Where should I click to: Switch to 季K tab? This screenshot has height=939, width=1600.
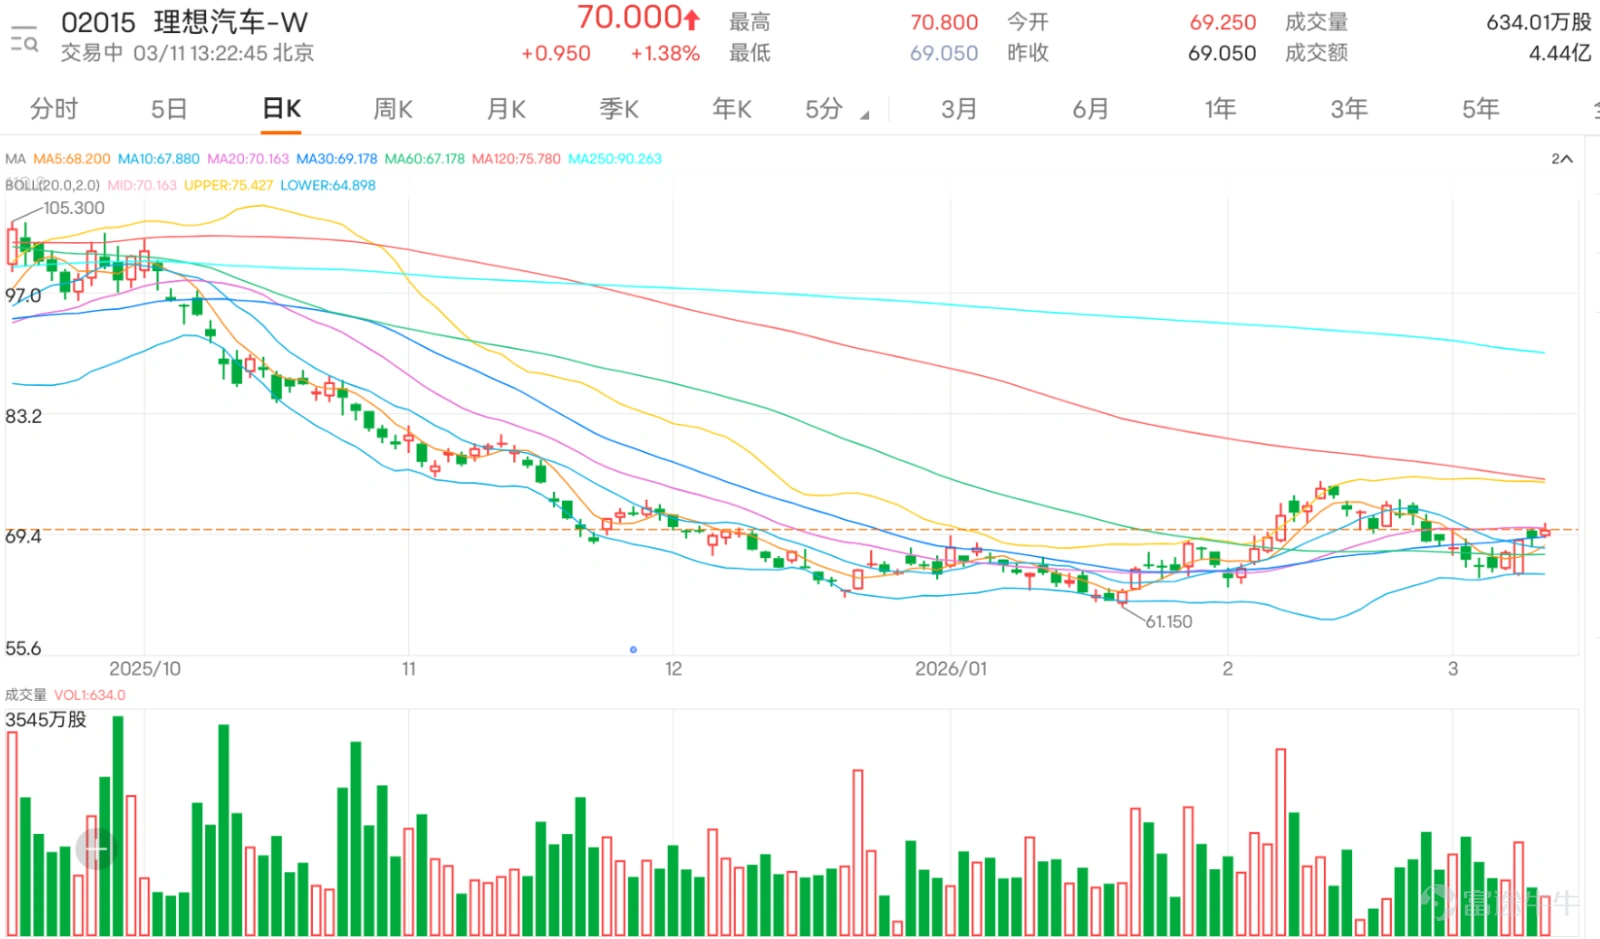tap(619, 109)
